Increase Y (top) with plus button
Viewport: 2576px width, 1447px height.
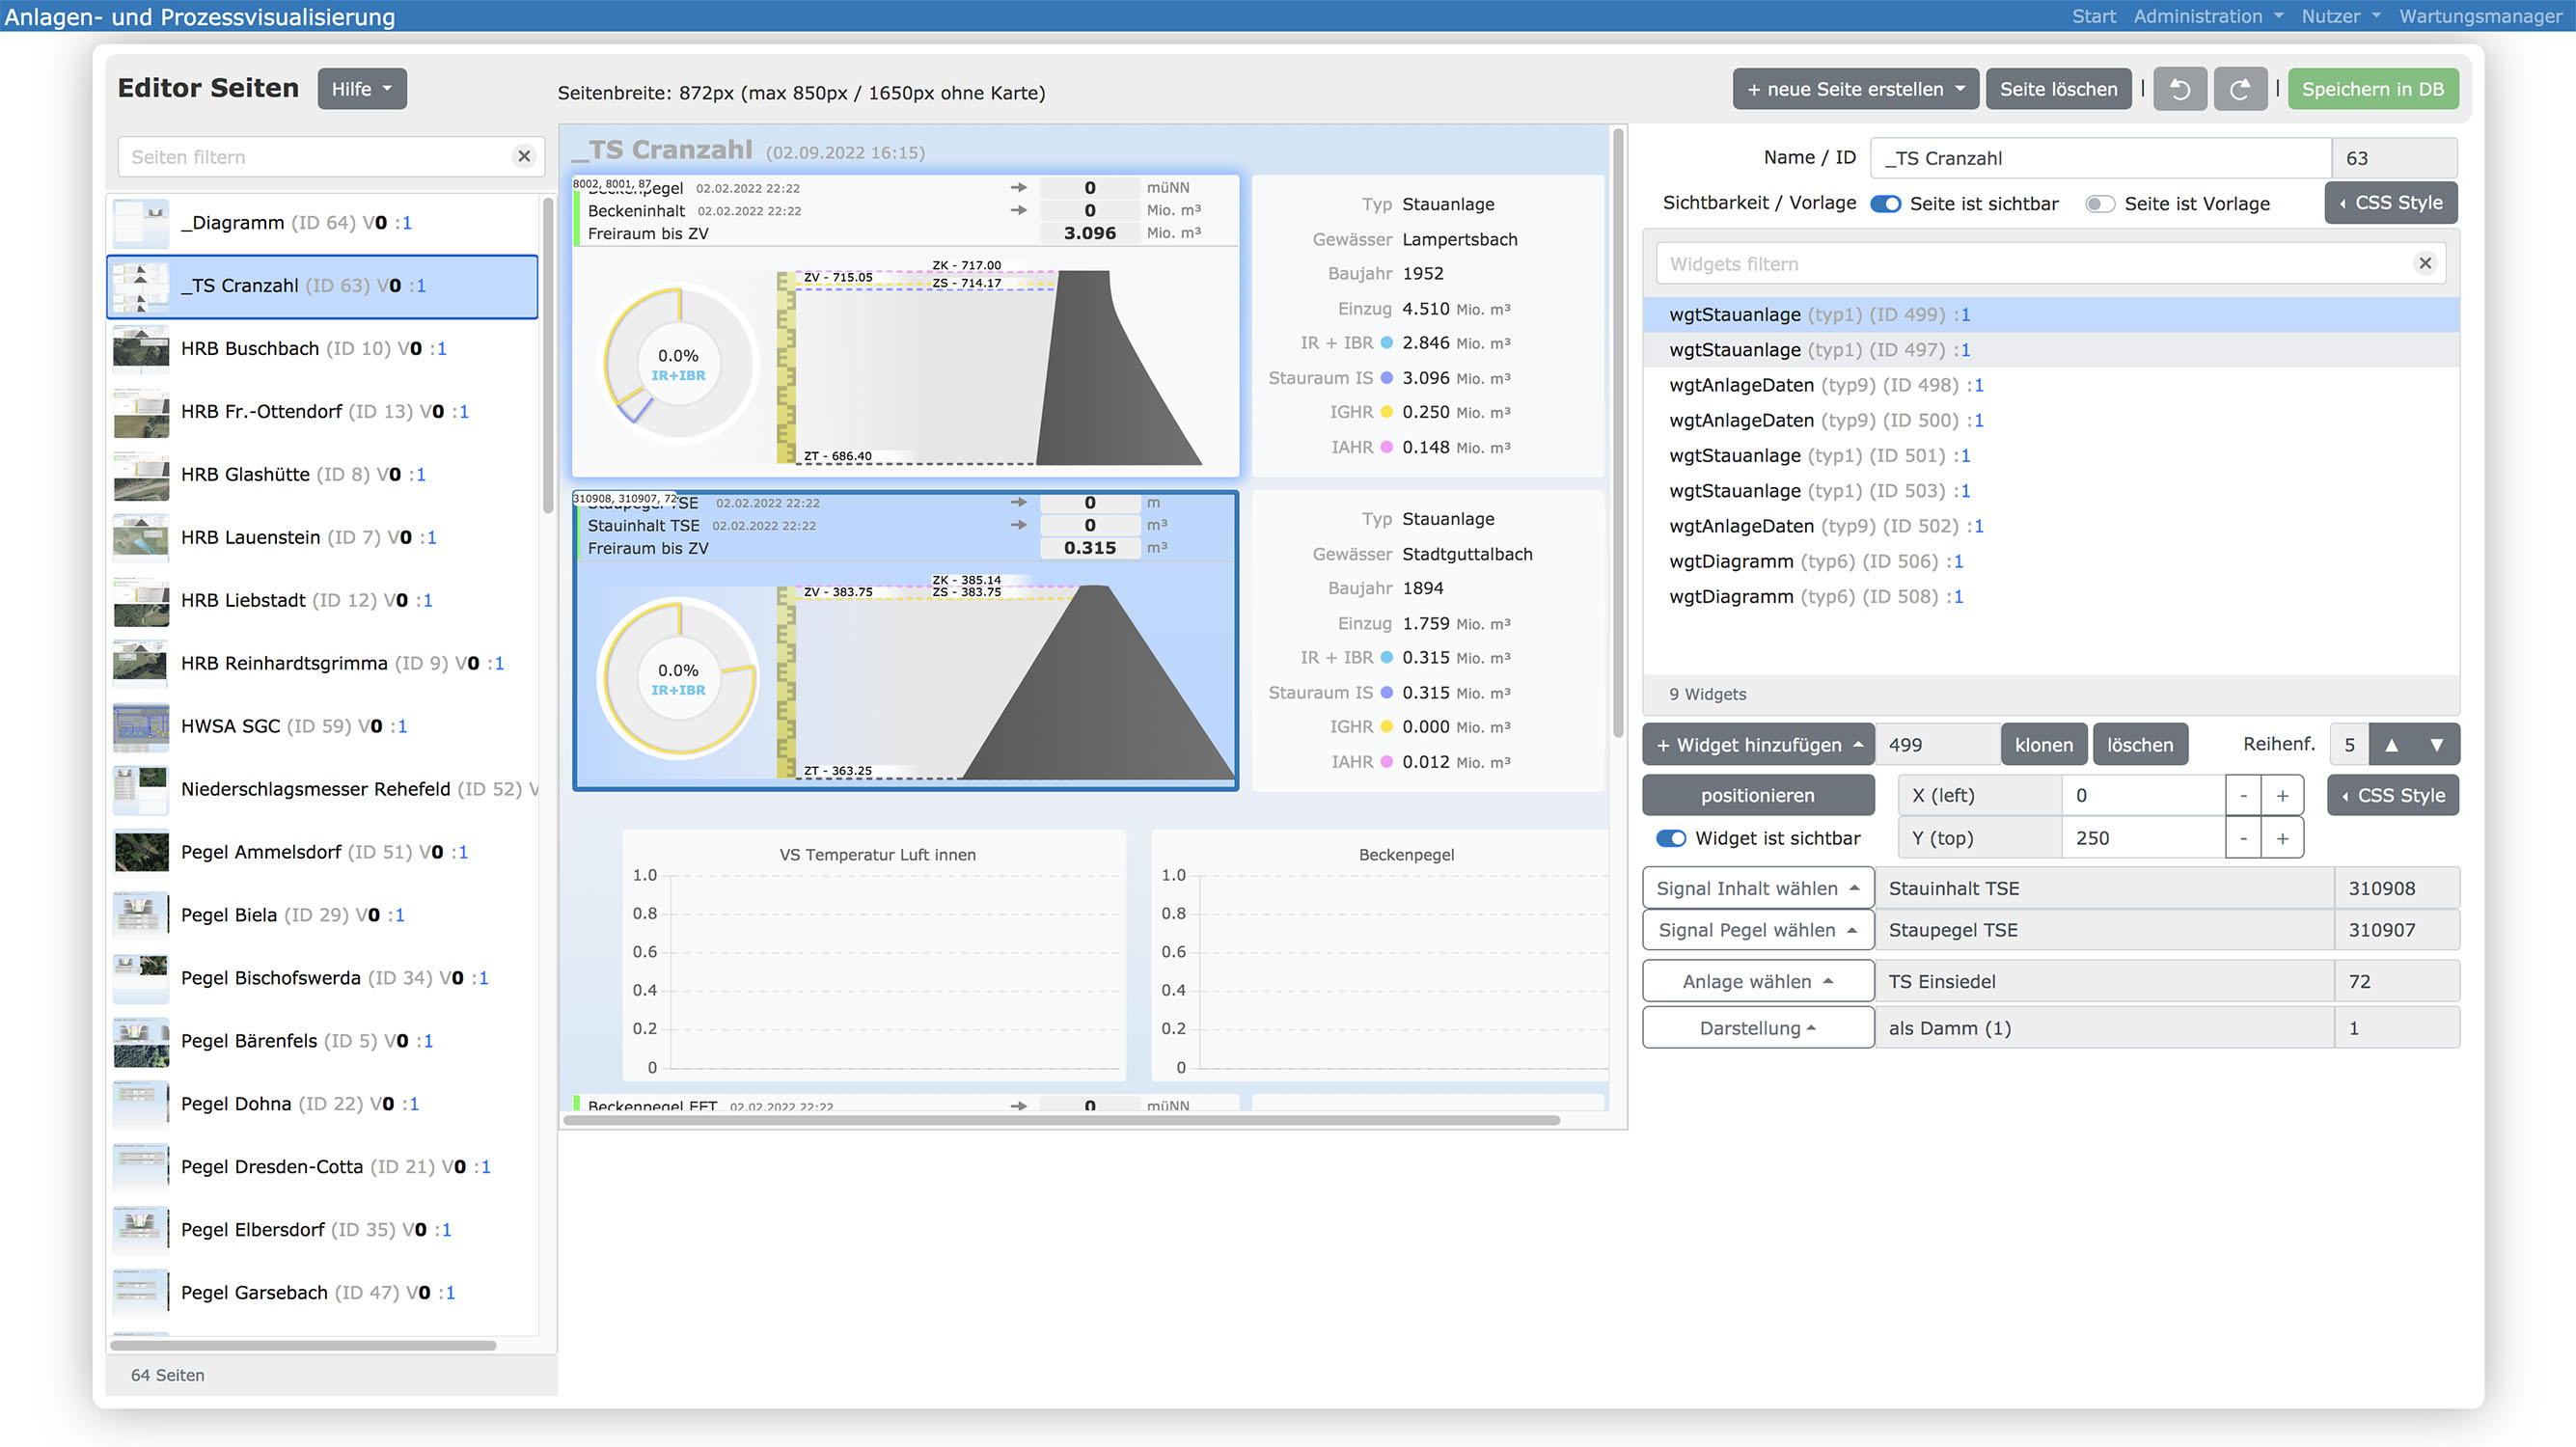tap(2283, 838)
